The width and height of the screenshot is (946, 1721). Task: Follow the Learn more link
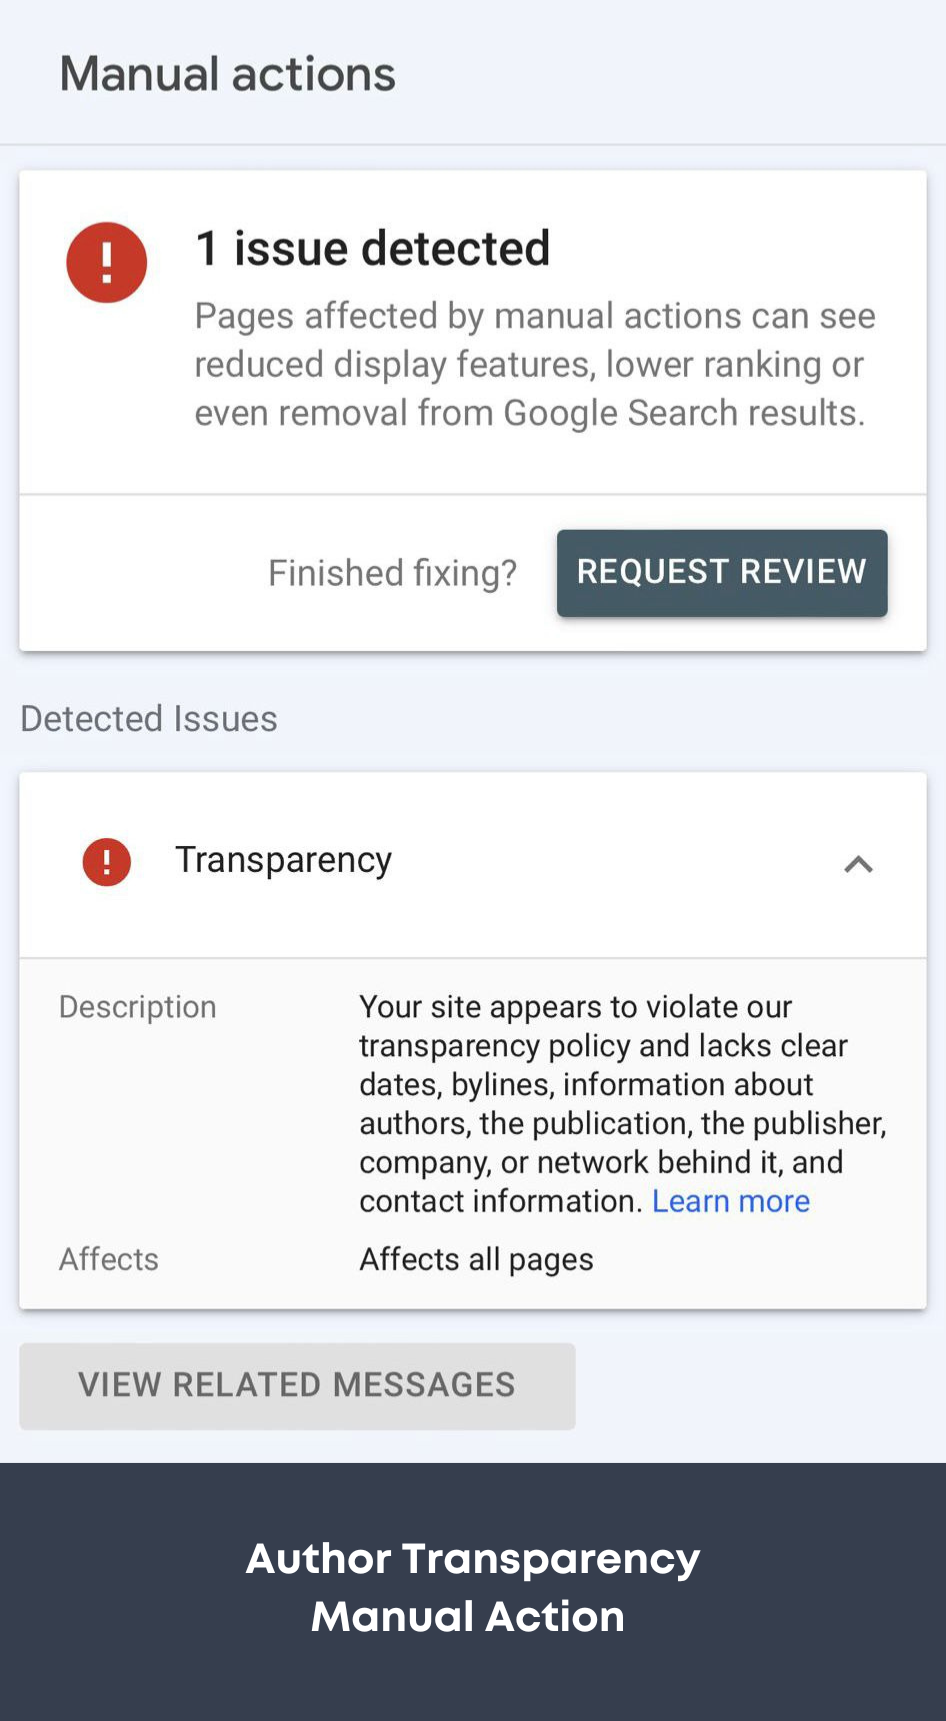tap(731, 1200)
